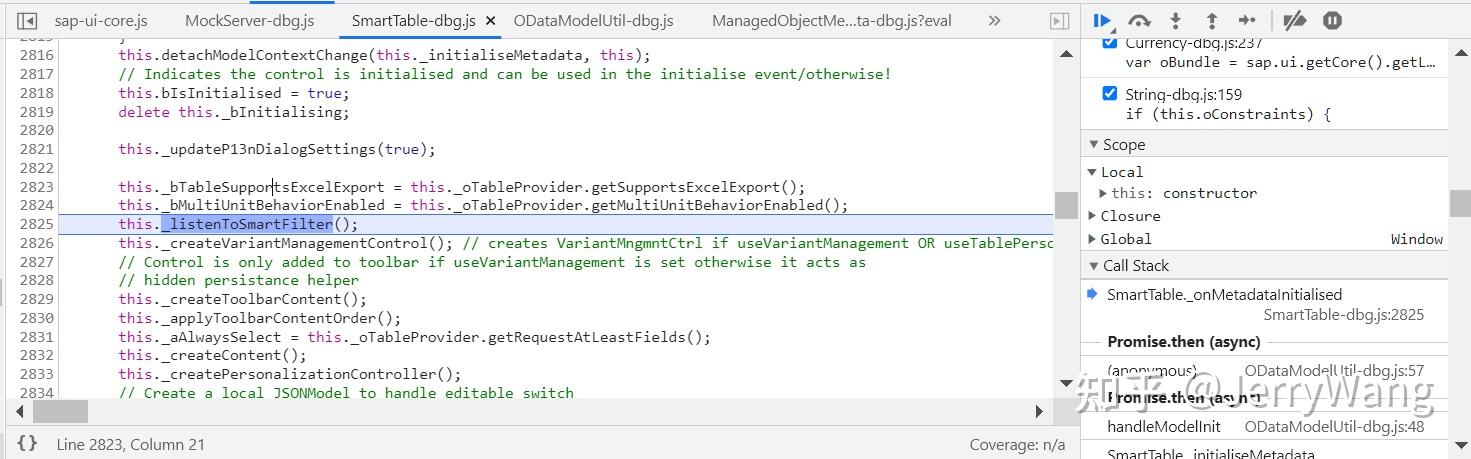Uncheck String-dbg.js:159 breakpoint
The width and height of the screenshot is (1471, 459).
(1109, 93)
